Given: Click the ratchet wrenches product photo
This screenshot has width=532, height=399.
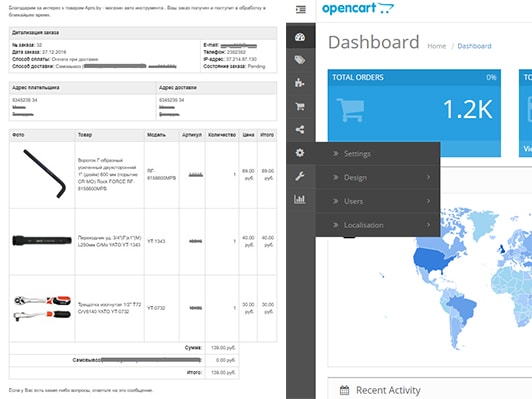Looking at the screenshot, I should coord(42,308).
